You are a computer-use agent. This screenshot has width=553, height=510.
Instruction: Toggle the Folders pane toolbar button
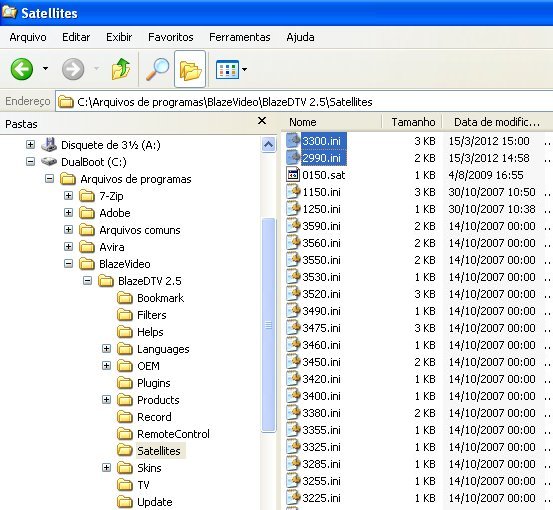[x=190, y=69]
